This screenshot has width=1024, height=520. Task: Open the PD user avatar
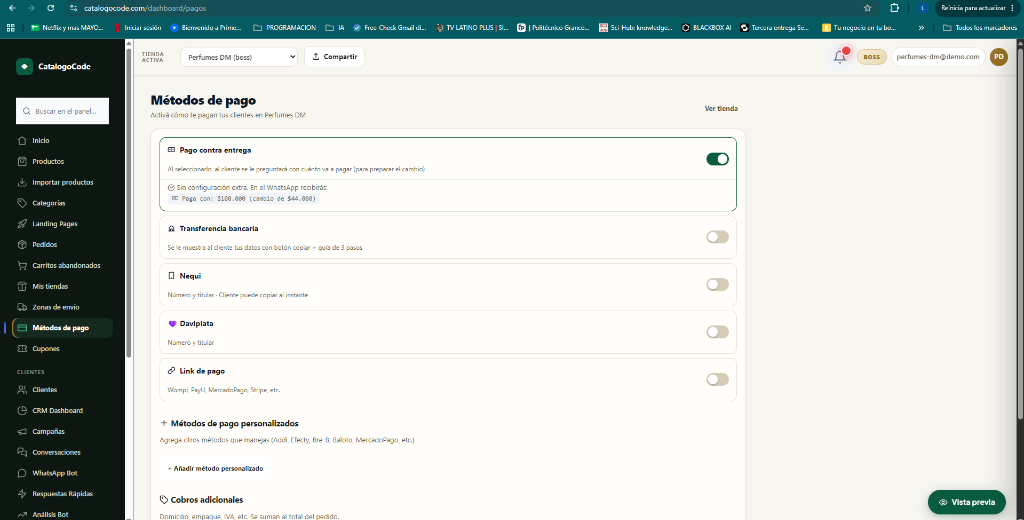pos(999,57)
